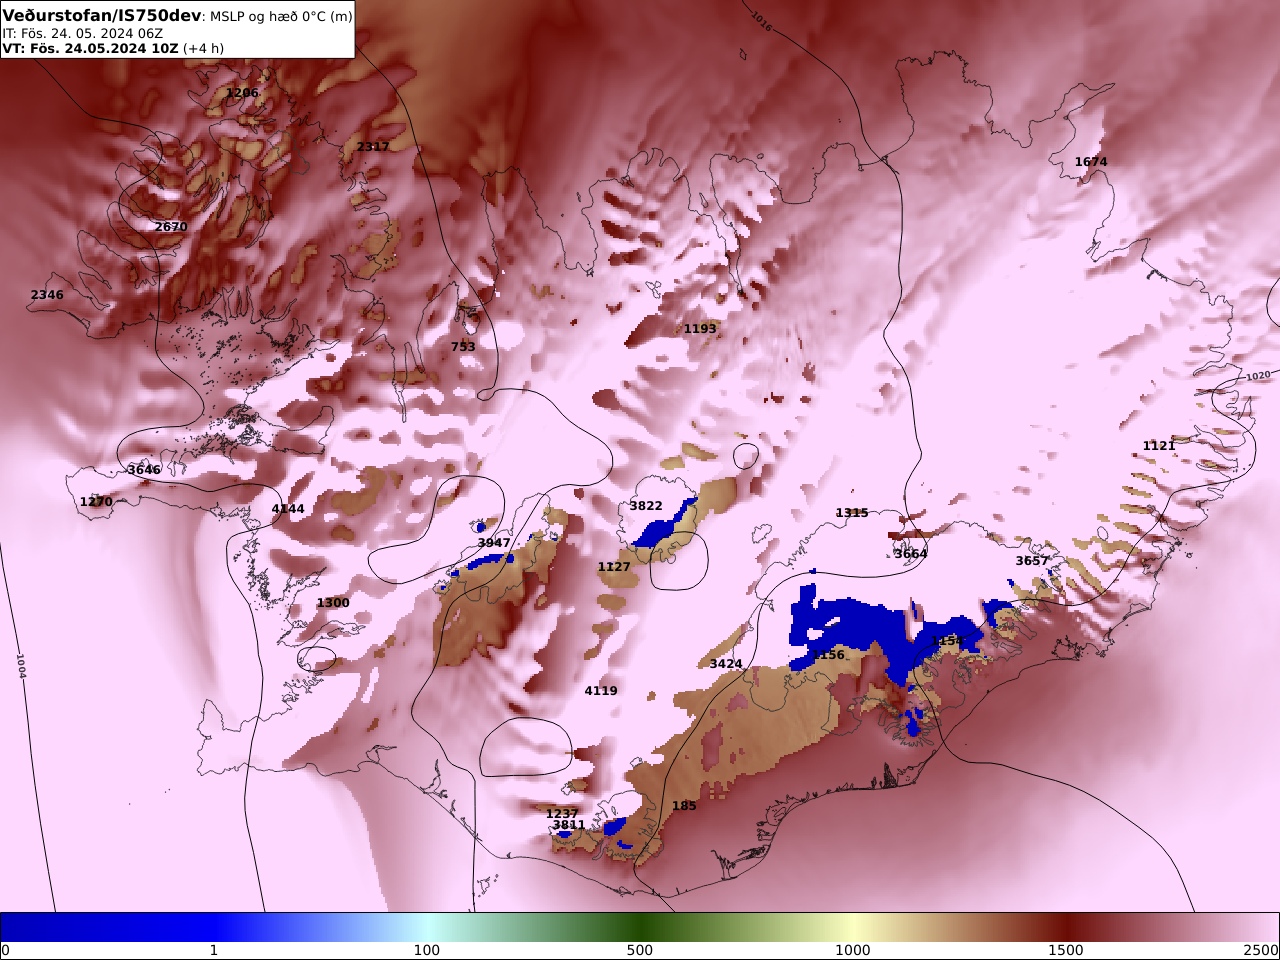Click the 1000 label on the color scale
1280x960 pixels.
[853, 950]
